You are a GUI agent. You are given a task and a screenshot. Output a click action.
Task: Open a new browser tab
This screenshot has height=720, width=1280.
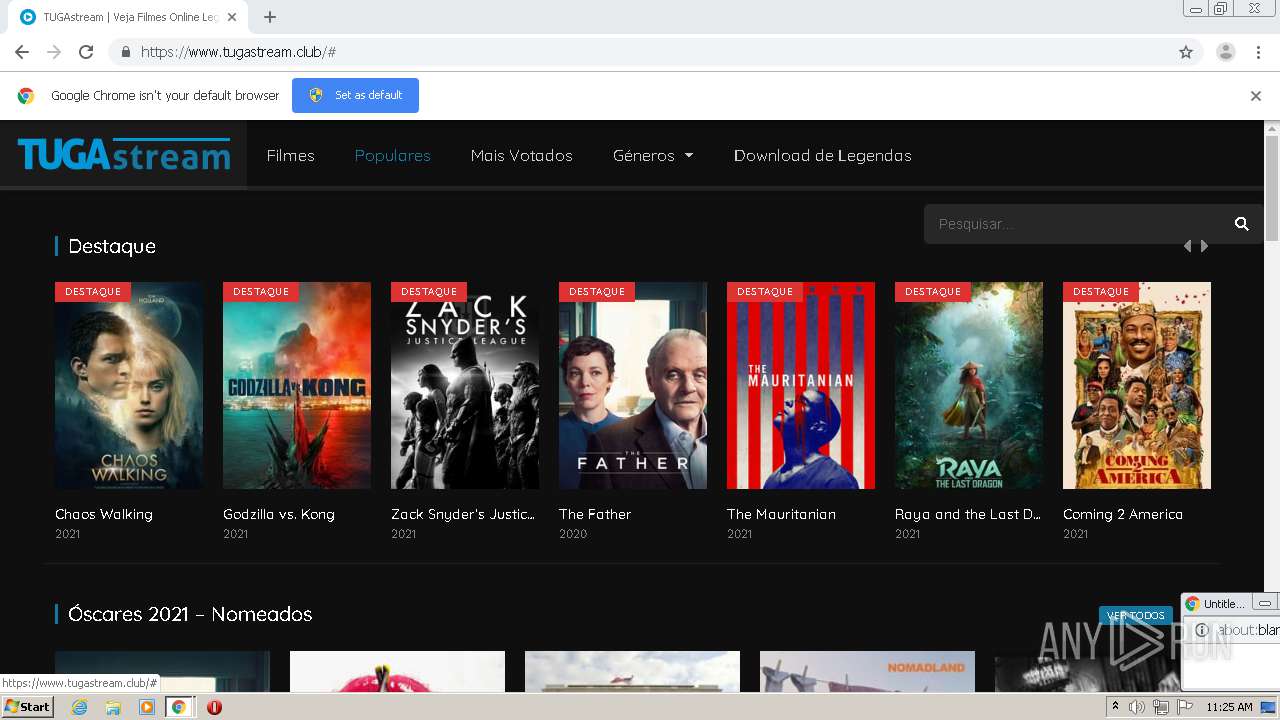[x=270, y=17]
